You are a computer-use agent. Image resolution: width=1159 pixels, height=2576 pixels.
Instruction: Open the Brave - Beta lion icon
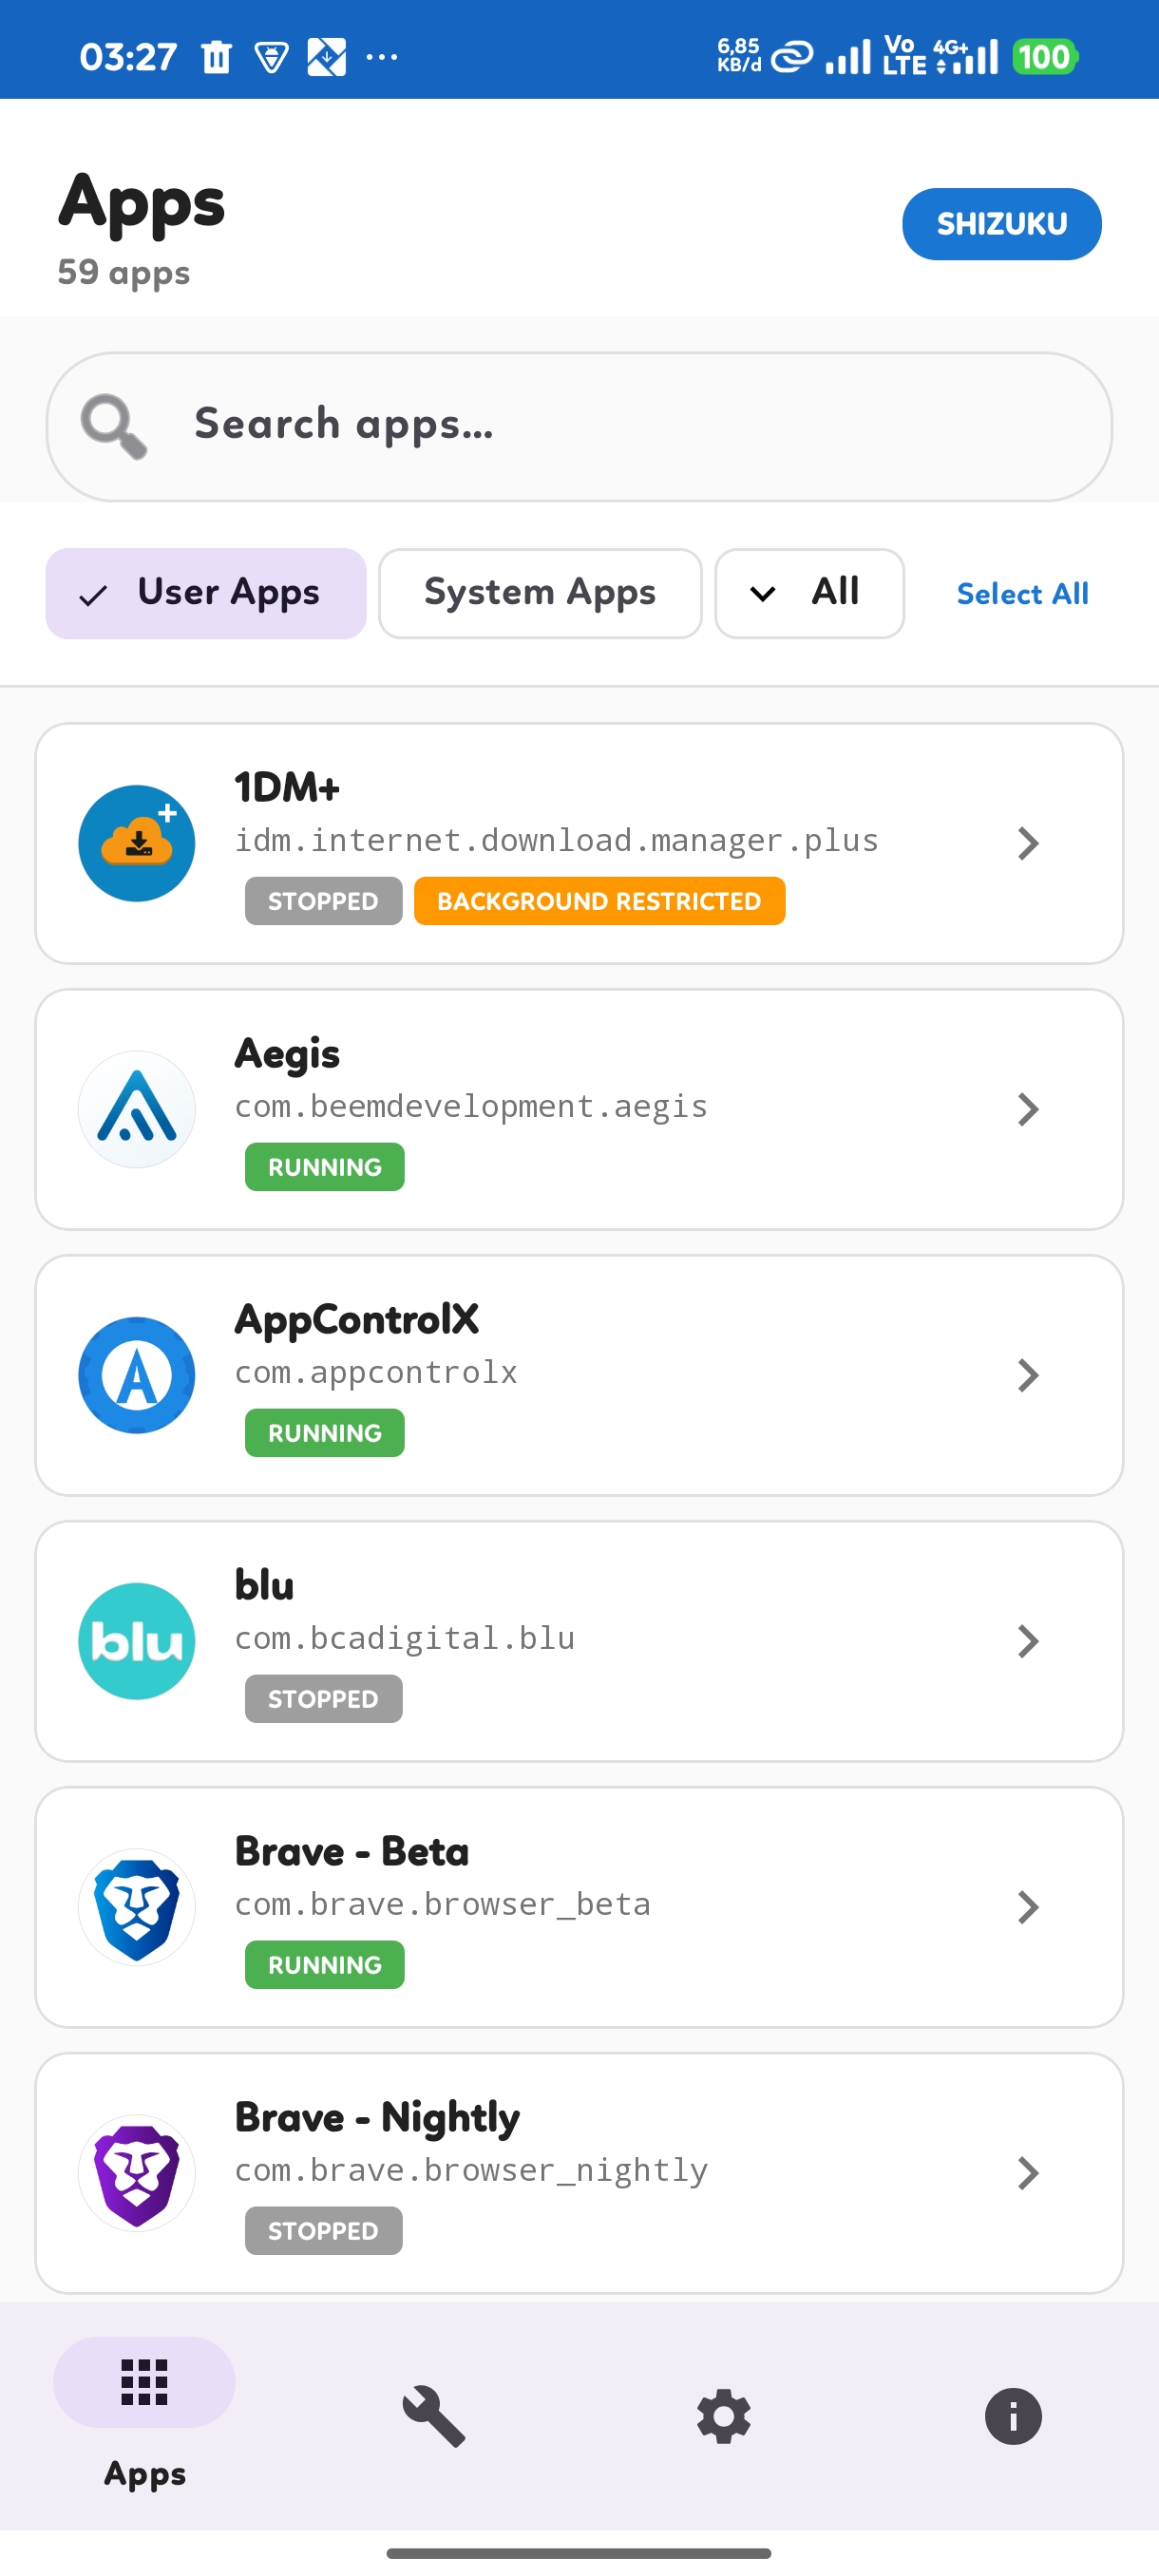(136, 1906)
